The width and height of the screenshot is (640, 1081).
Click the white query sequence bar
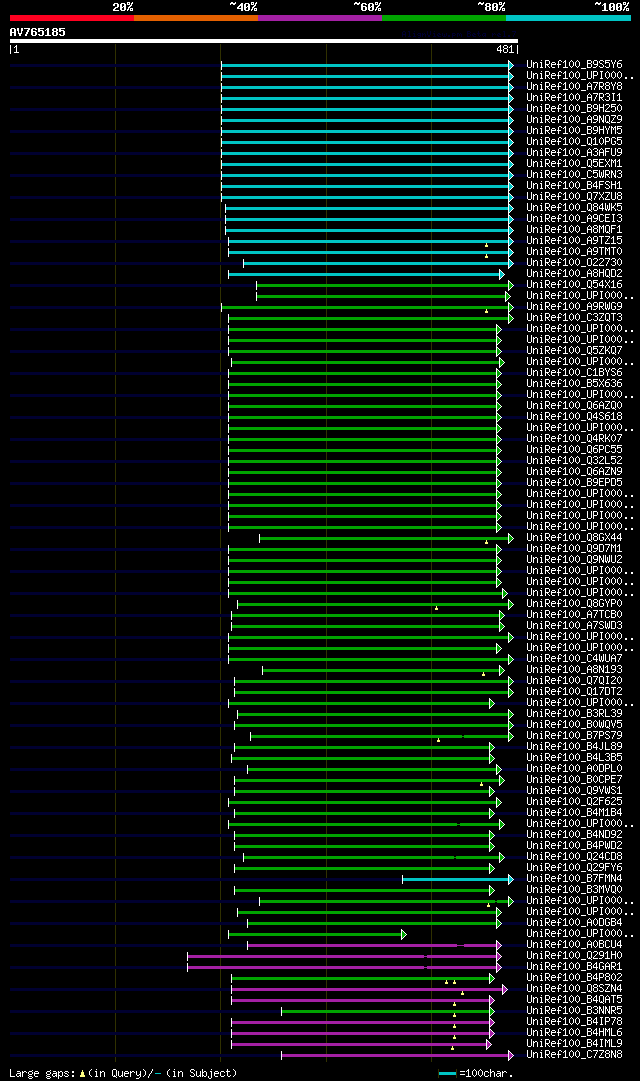(263, 41)
